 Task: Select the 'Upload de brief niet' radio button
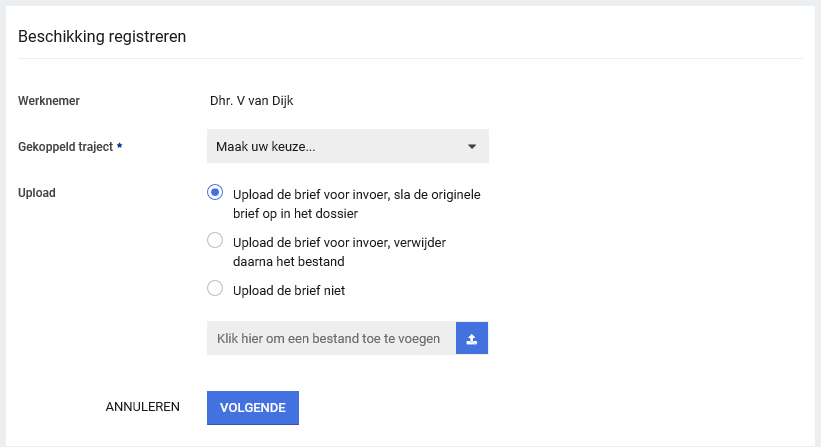tap(214, 289)
